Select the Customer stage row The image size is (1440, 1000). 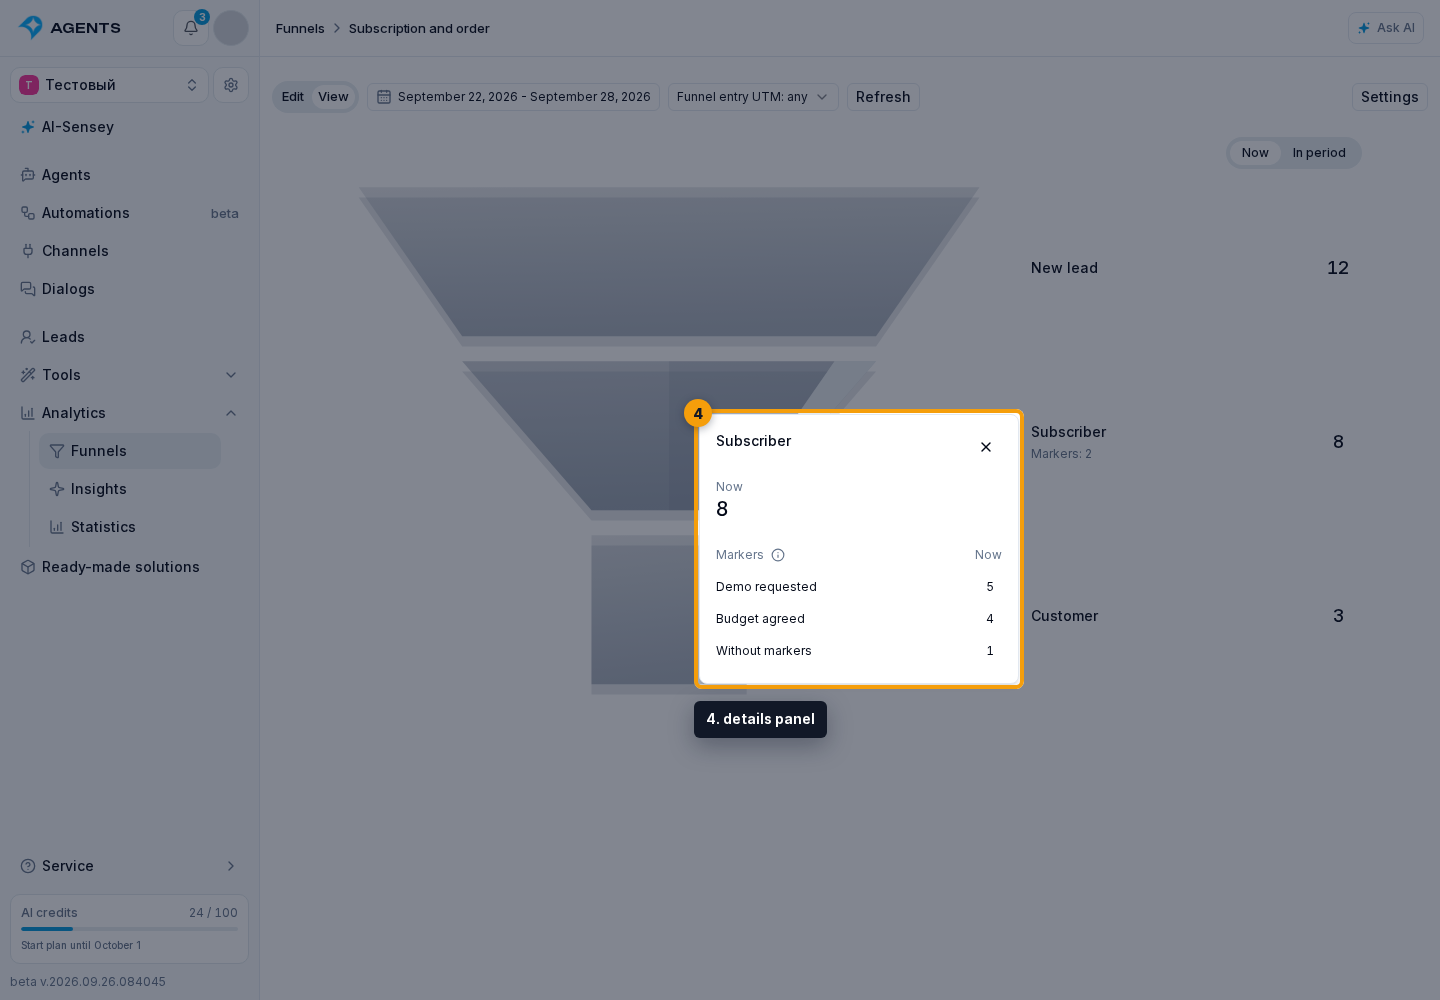(1190, 616)
